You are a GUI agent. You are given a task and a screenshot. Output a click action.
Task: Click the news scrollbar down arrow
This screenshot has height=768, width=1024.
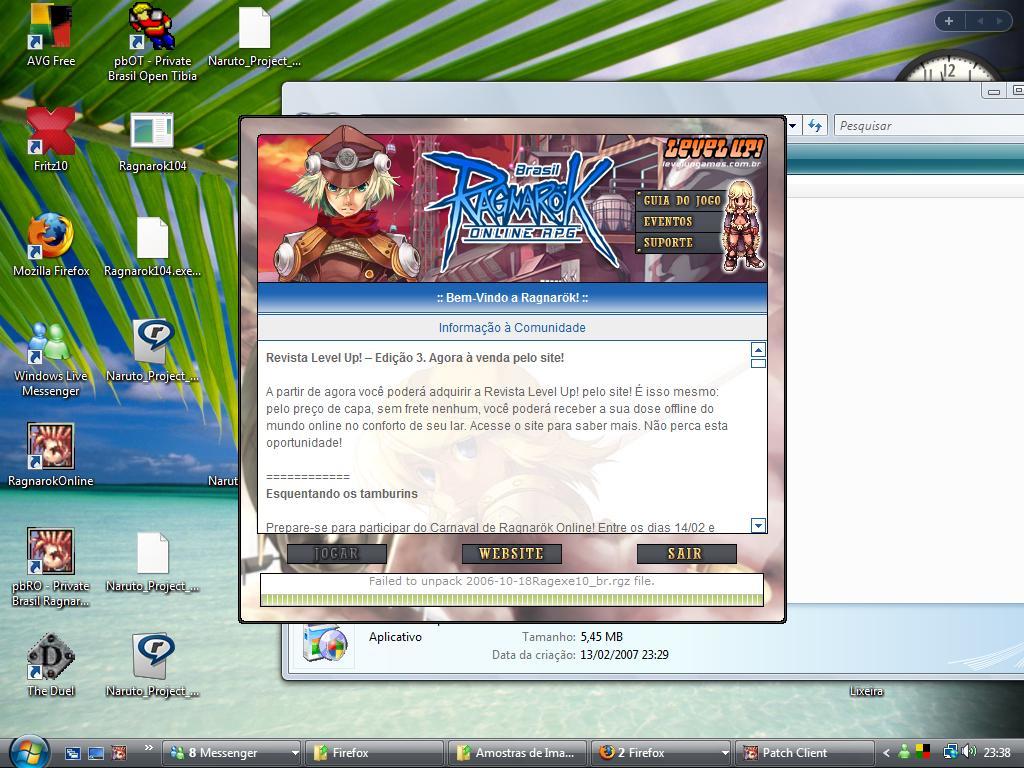pos(758,525)
